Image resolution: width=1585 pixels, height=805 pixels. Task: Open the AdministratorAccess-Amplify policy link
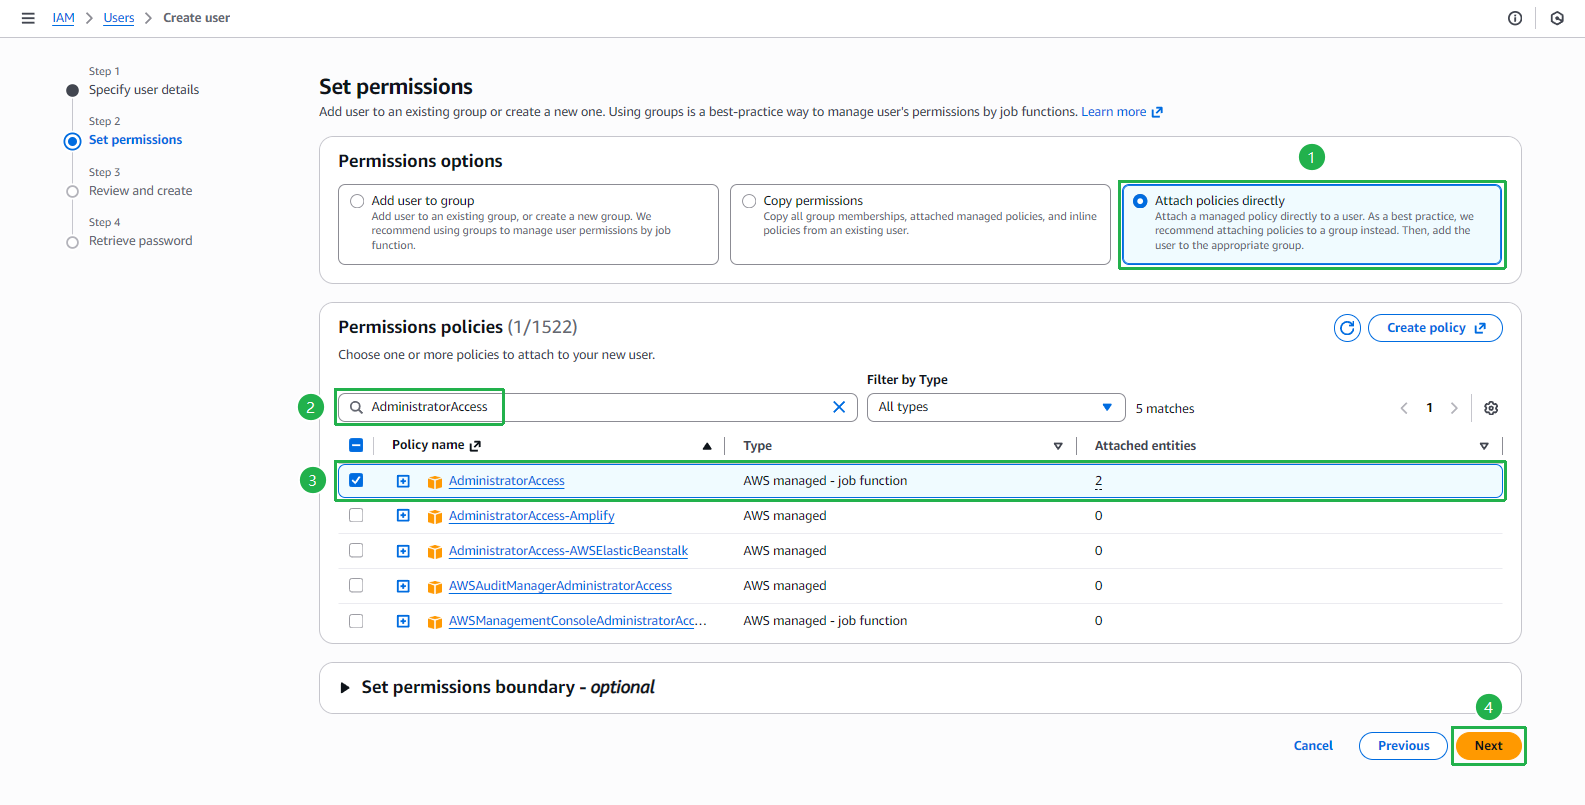pyautogui.click(x=531, y=516)
